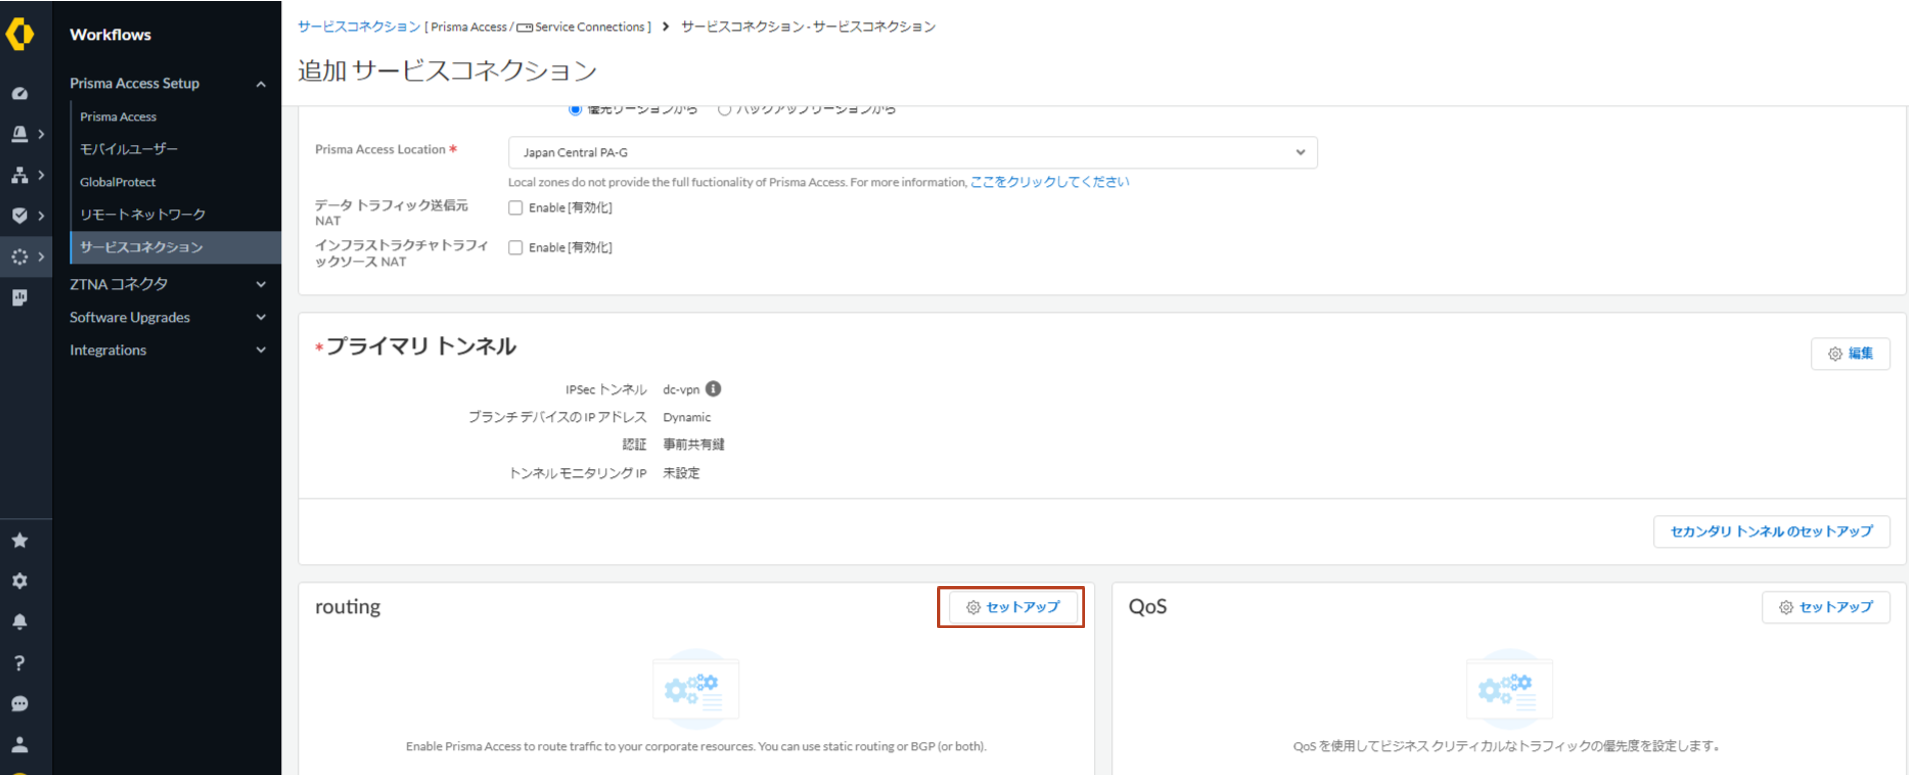The height and width of the screenshot is (775, 1909).
Task: Click the gear icon on QoS setup button
Action: tap(1786, 607)
